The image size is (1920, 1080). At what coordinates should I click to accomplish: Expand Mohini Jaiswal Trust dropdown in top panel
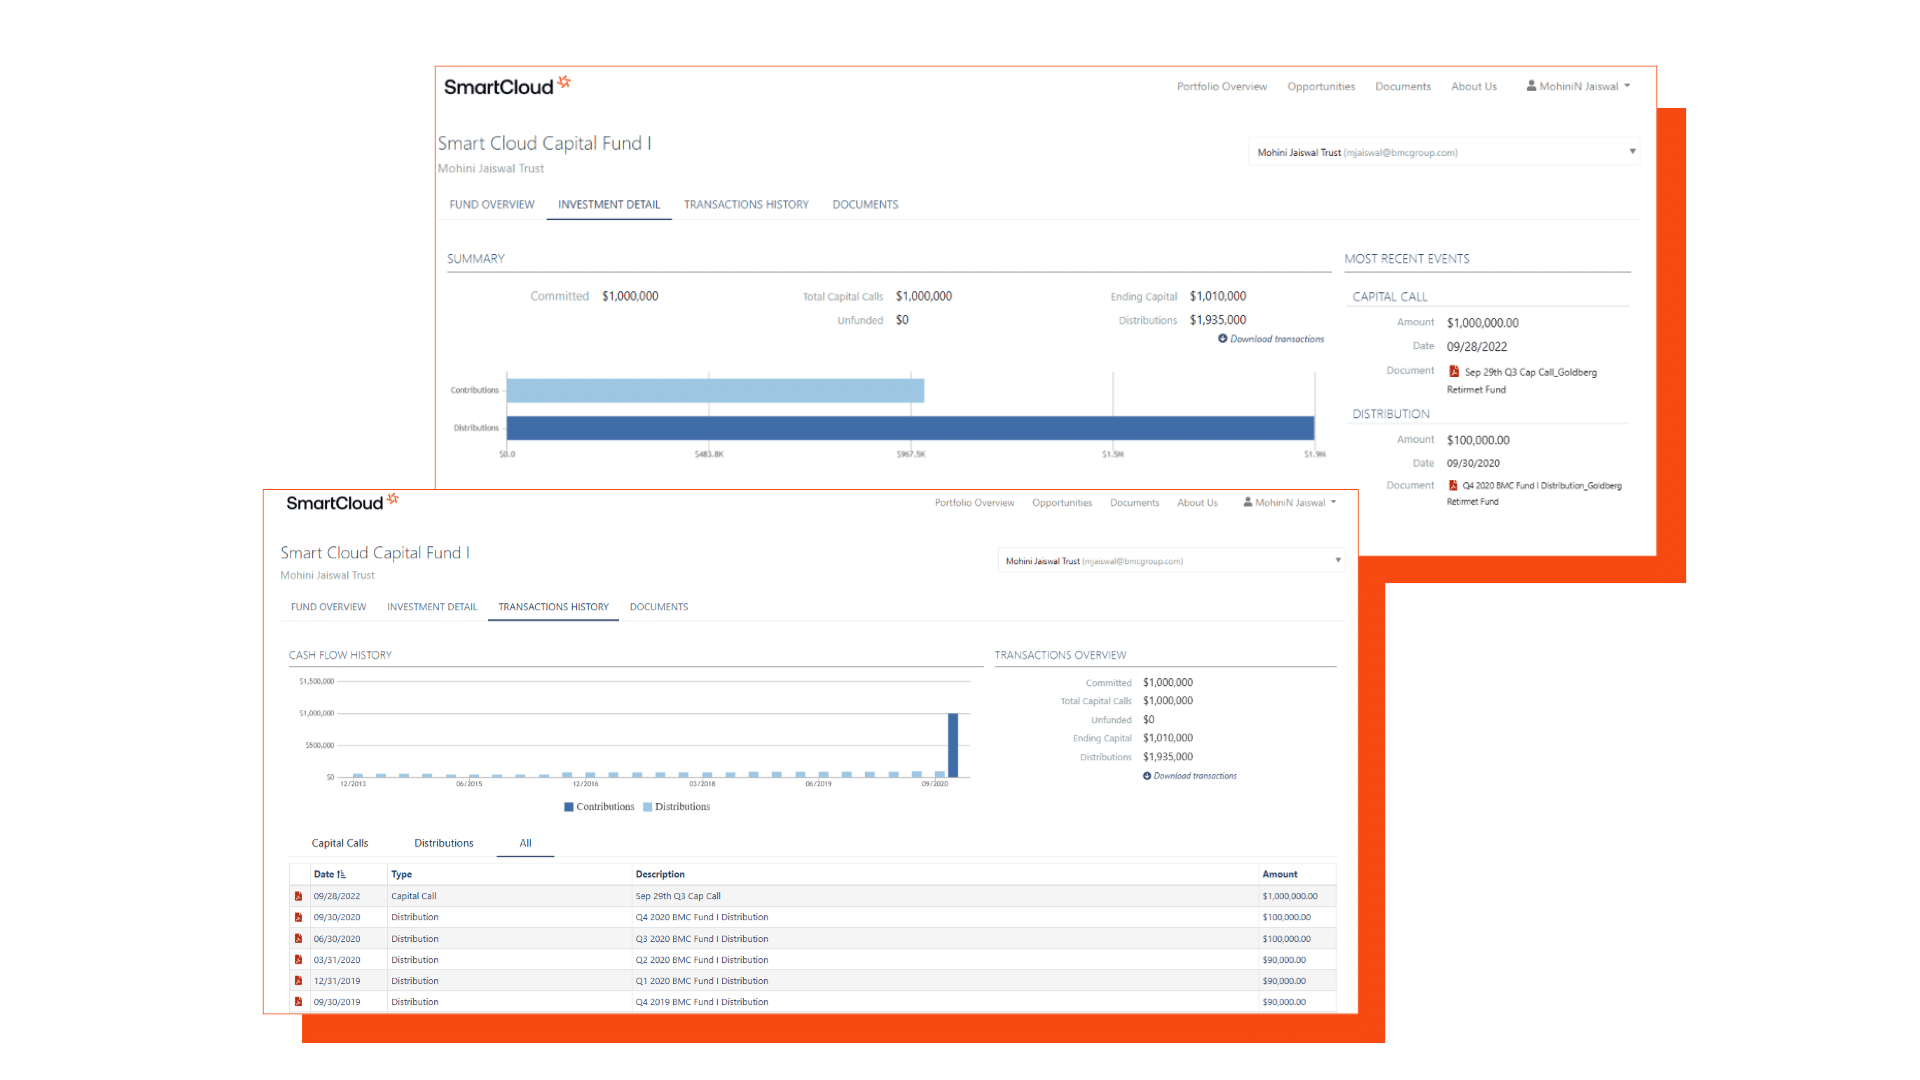(x=1632, y=152)
